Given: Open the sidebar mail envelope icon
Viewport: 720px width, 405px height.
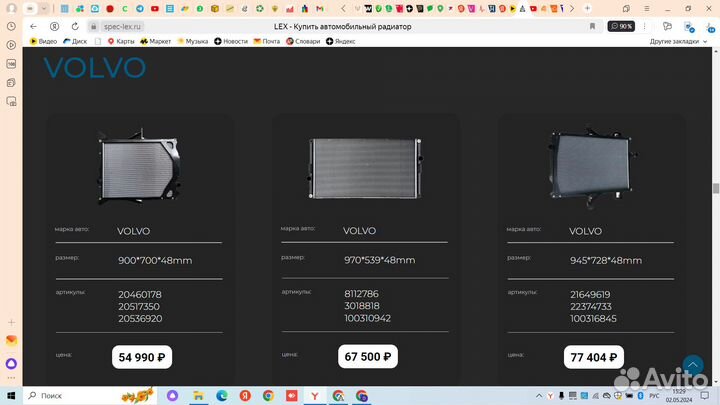Looking at the screenshot, I should point(11,340).
